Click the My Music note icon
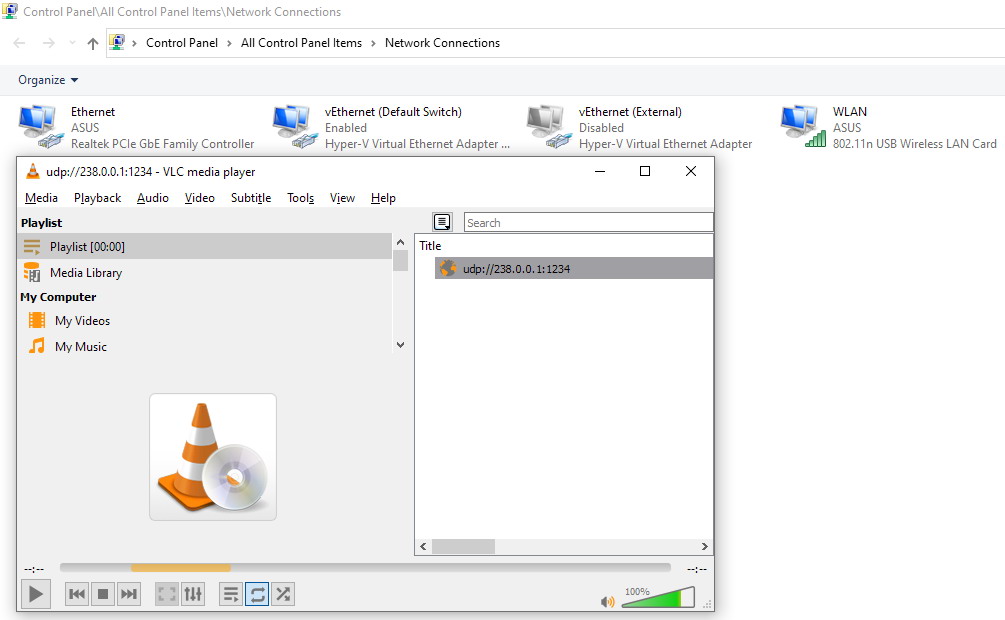 click(37, 346)
